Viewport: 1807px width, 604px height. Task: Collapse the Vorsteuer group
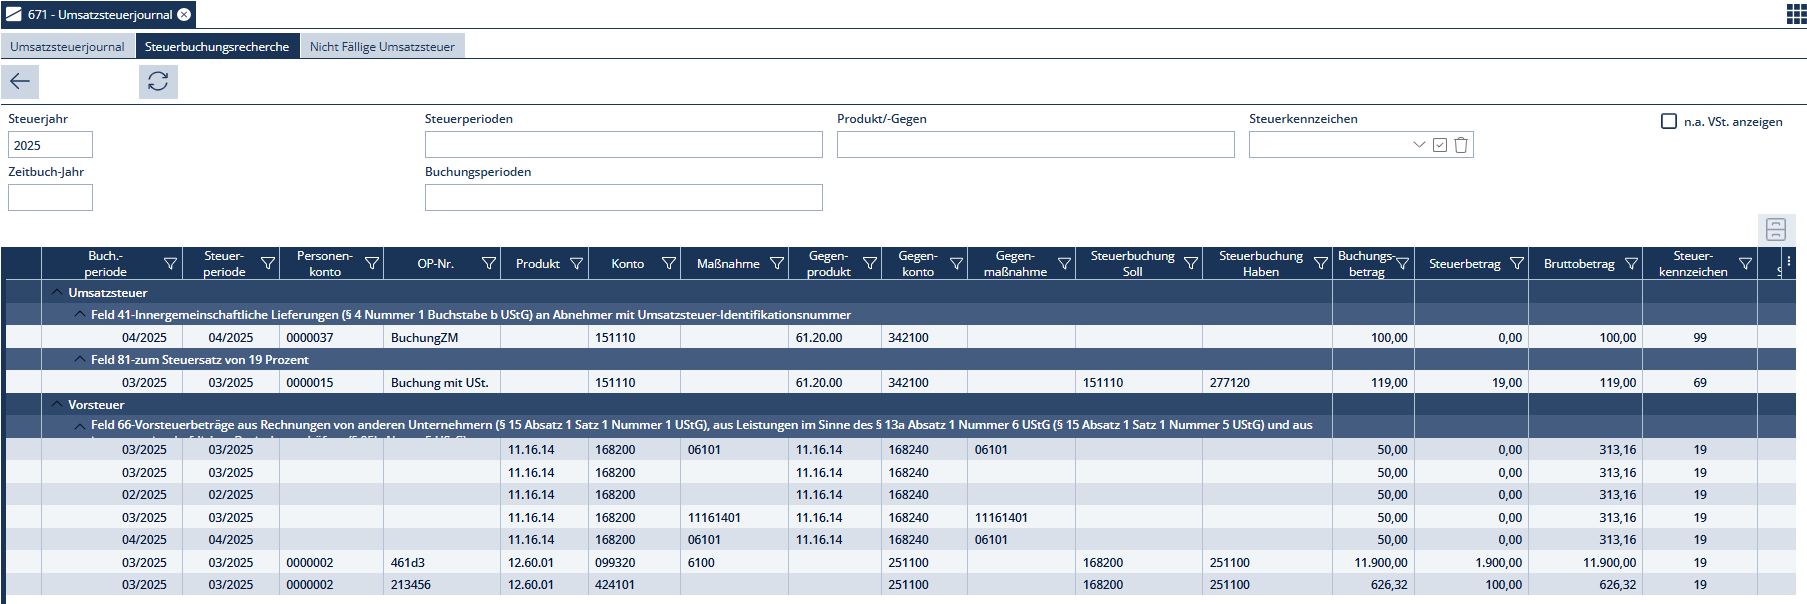coord(57,405)
